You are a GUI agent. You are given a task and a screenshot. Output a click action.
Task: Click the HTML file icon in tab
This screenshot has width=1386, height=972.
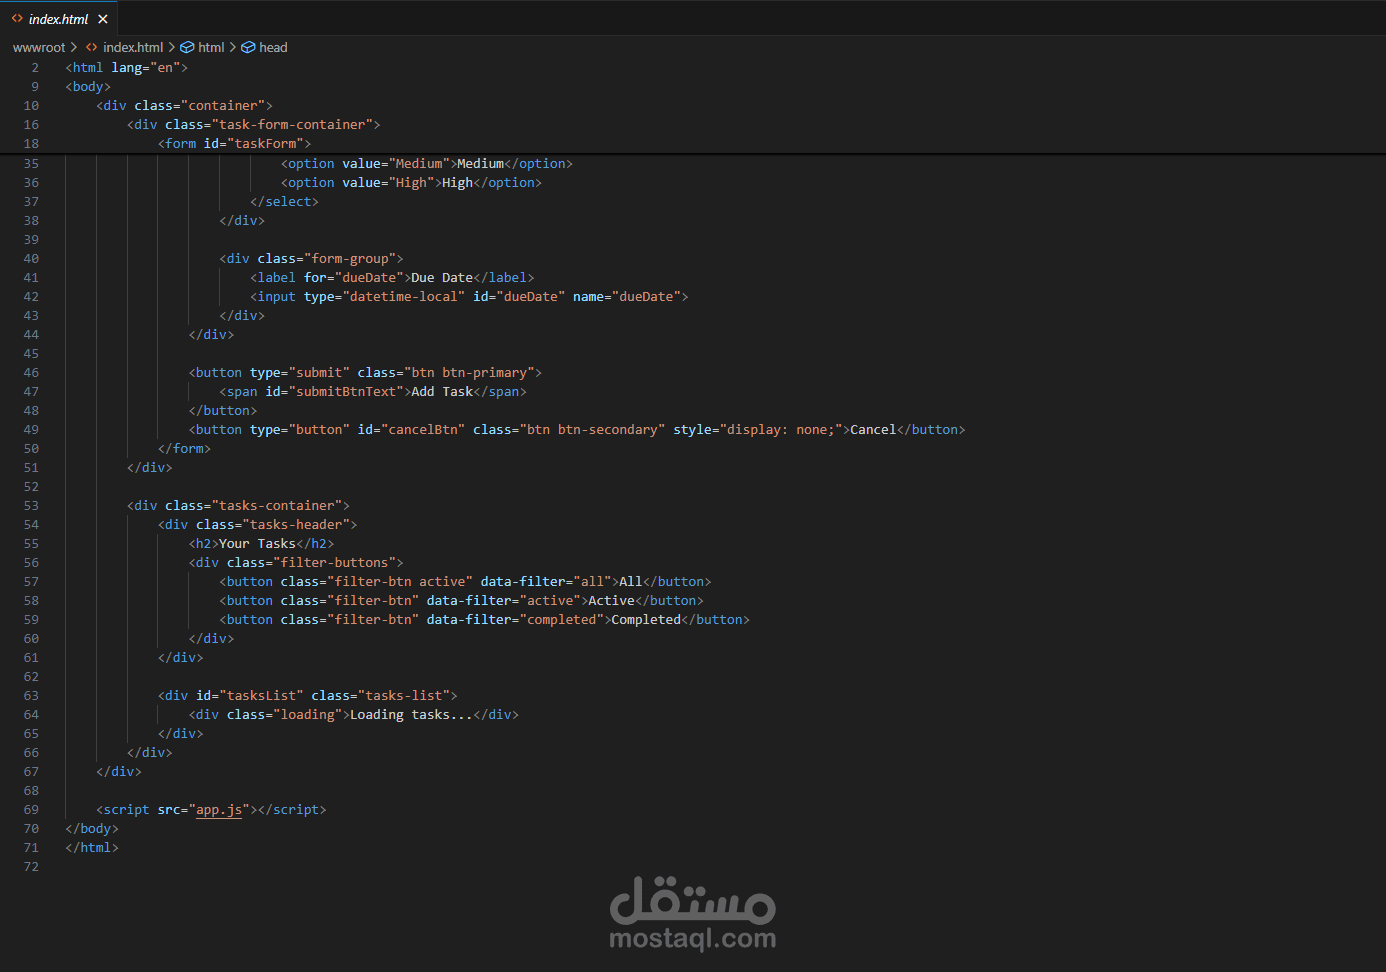[17, 19]
